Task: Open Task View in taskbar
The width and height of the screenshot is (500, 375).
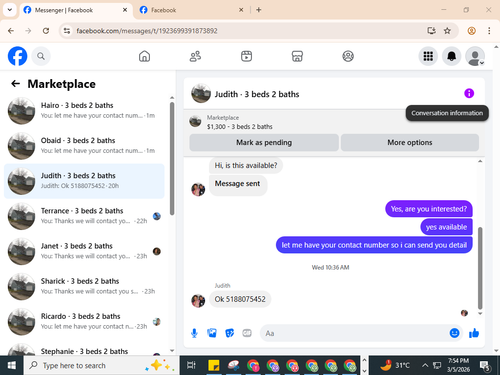Action: point(191,365)
